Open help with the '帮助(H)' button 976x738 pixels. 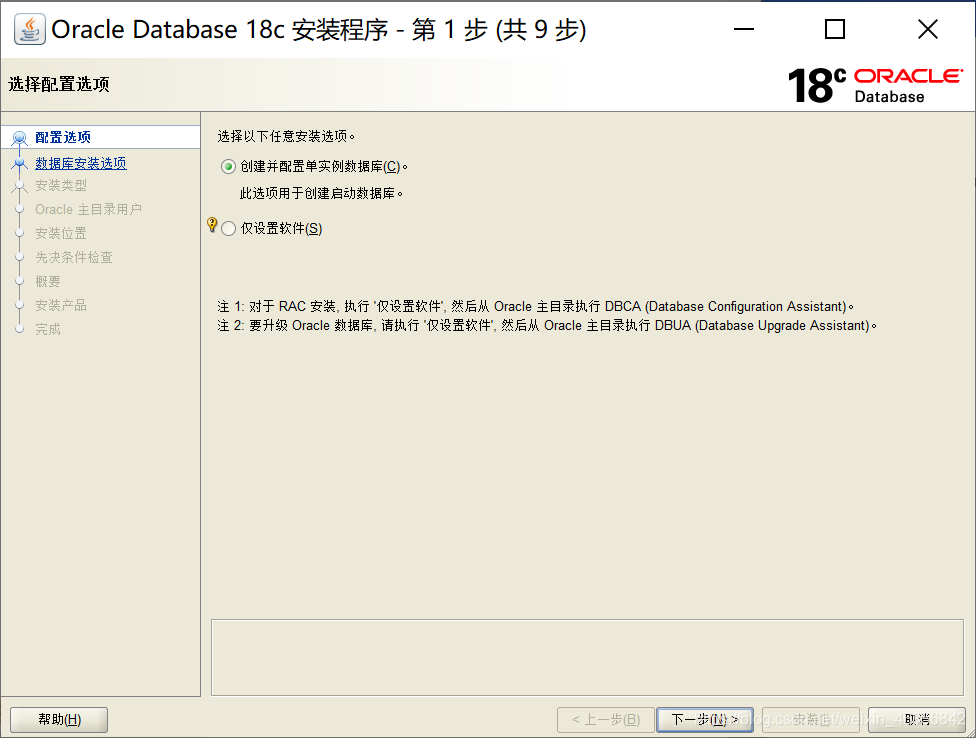pyautogui.click(x=59, y=720)
